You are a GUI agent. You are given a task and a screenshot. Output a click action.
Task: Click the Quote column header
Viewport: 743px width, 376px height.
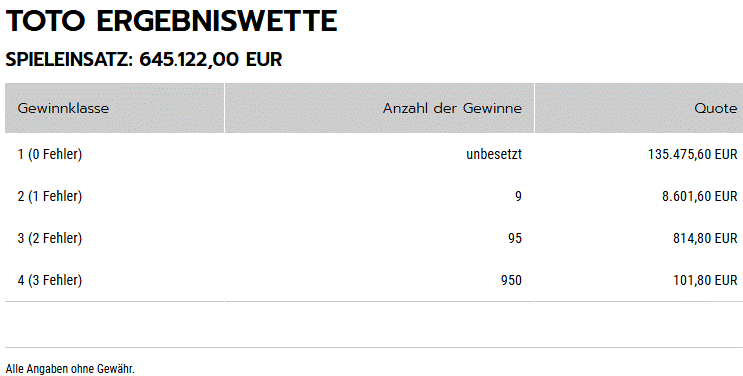click(716, 108)
